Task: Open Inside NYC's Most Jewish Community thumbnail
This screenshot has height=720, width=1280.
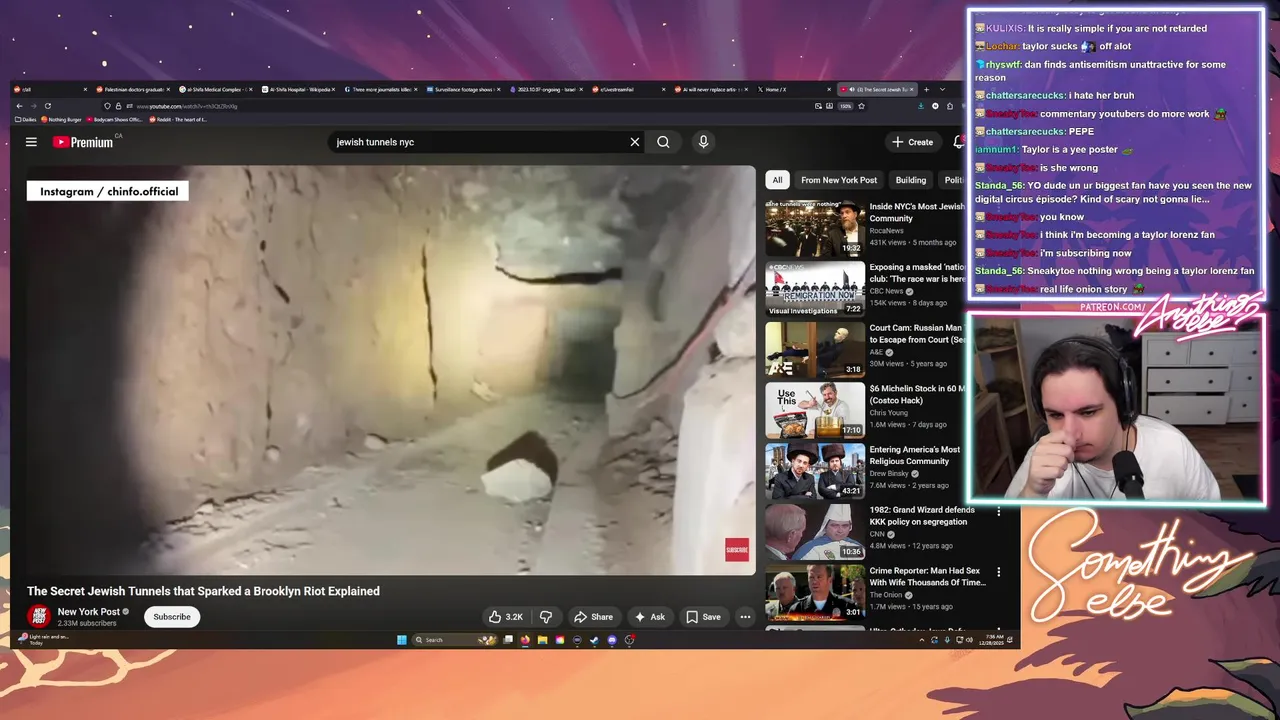Action: tap(815, 229)
